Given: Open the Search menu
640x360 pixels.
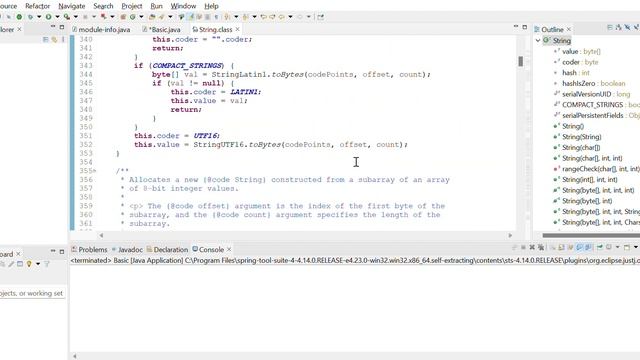Looking at the screenshot, I should pos(103,6).
